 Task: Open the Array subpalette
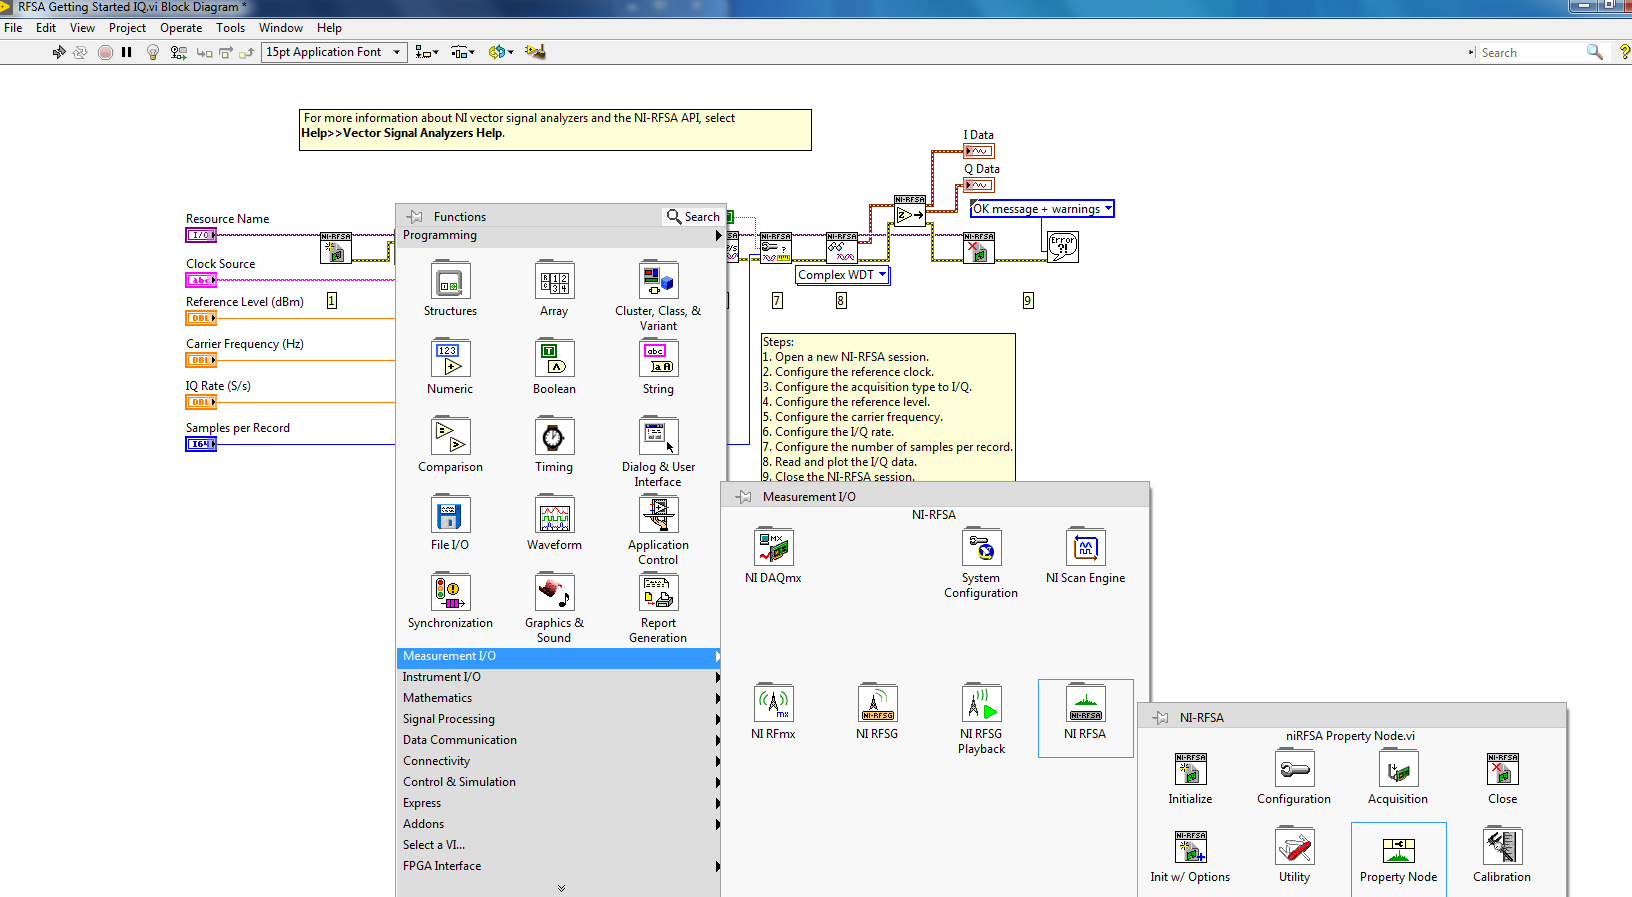(x=554, y=289)
